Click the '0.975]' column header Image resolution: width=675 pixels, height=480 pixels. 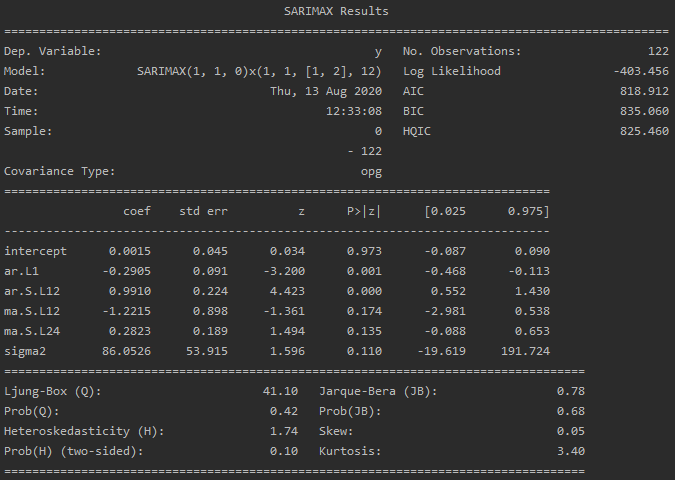click(x=529, y=211)
